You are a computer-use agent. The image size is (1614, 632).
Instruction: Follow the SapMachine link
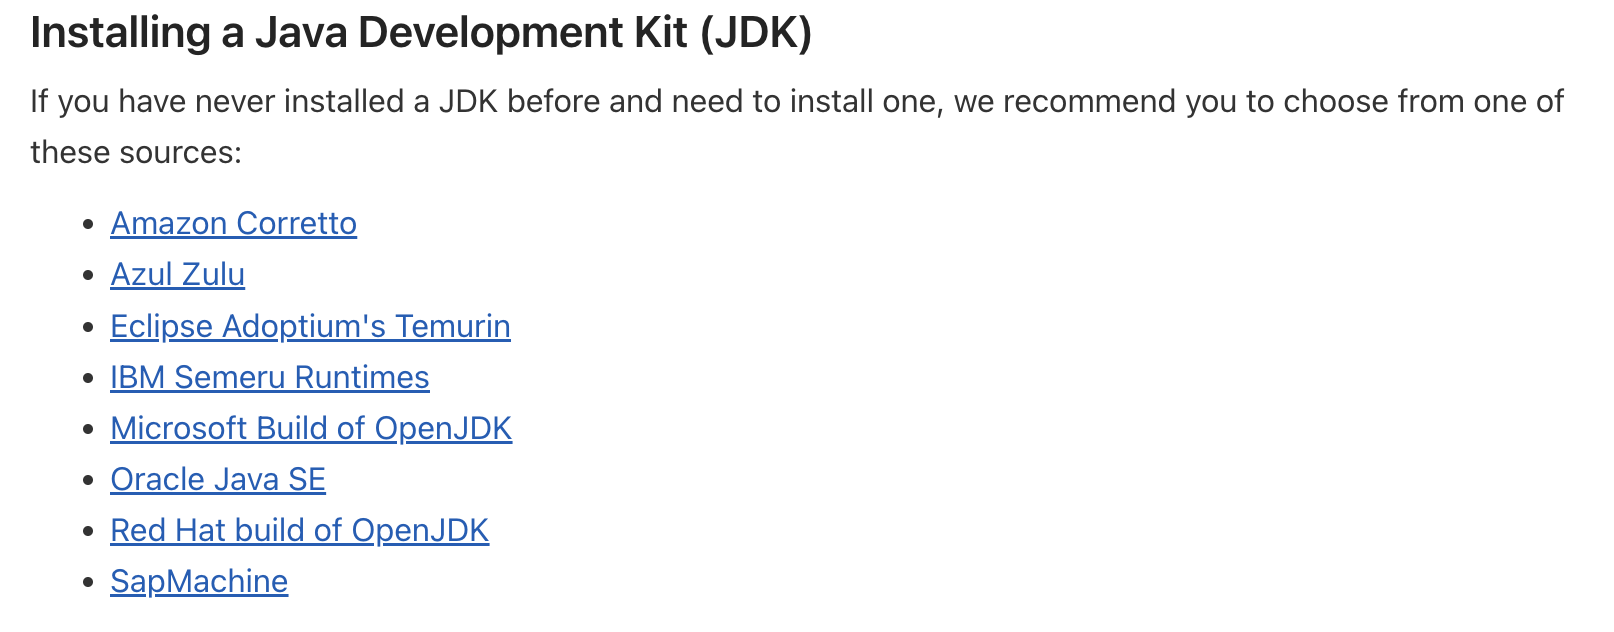click(199, 581)
